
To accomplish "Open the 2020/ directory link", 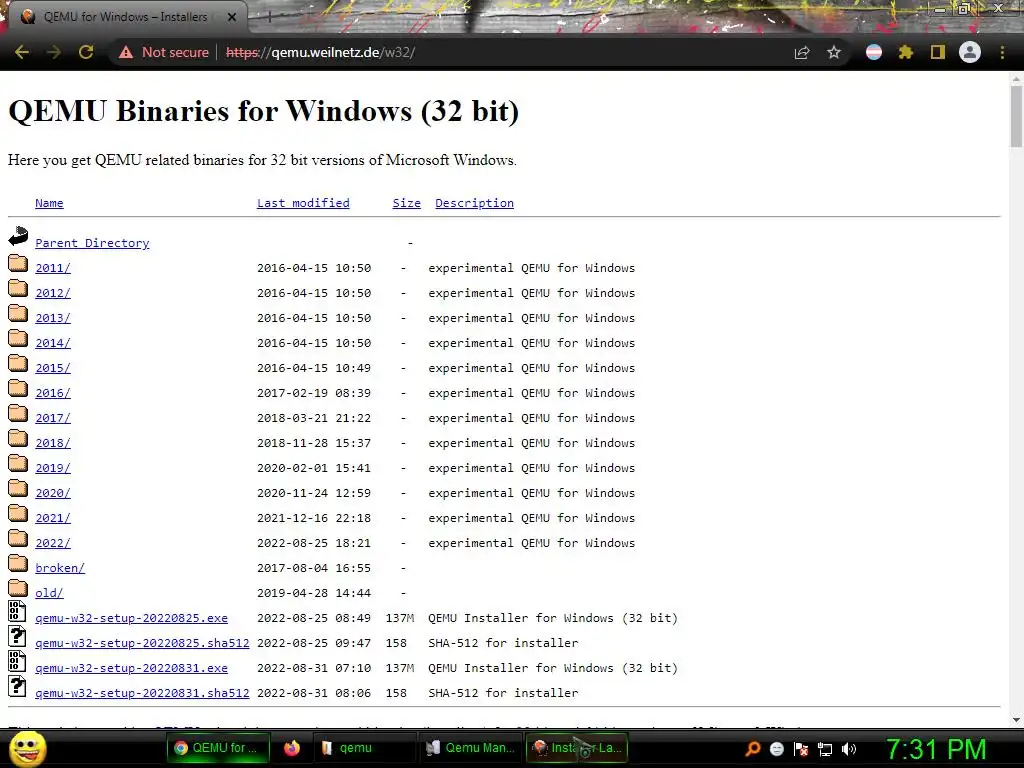I will click(53, 493).
